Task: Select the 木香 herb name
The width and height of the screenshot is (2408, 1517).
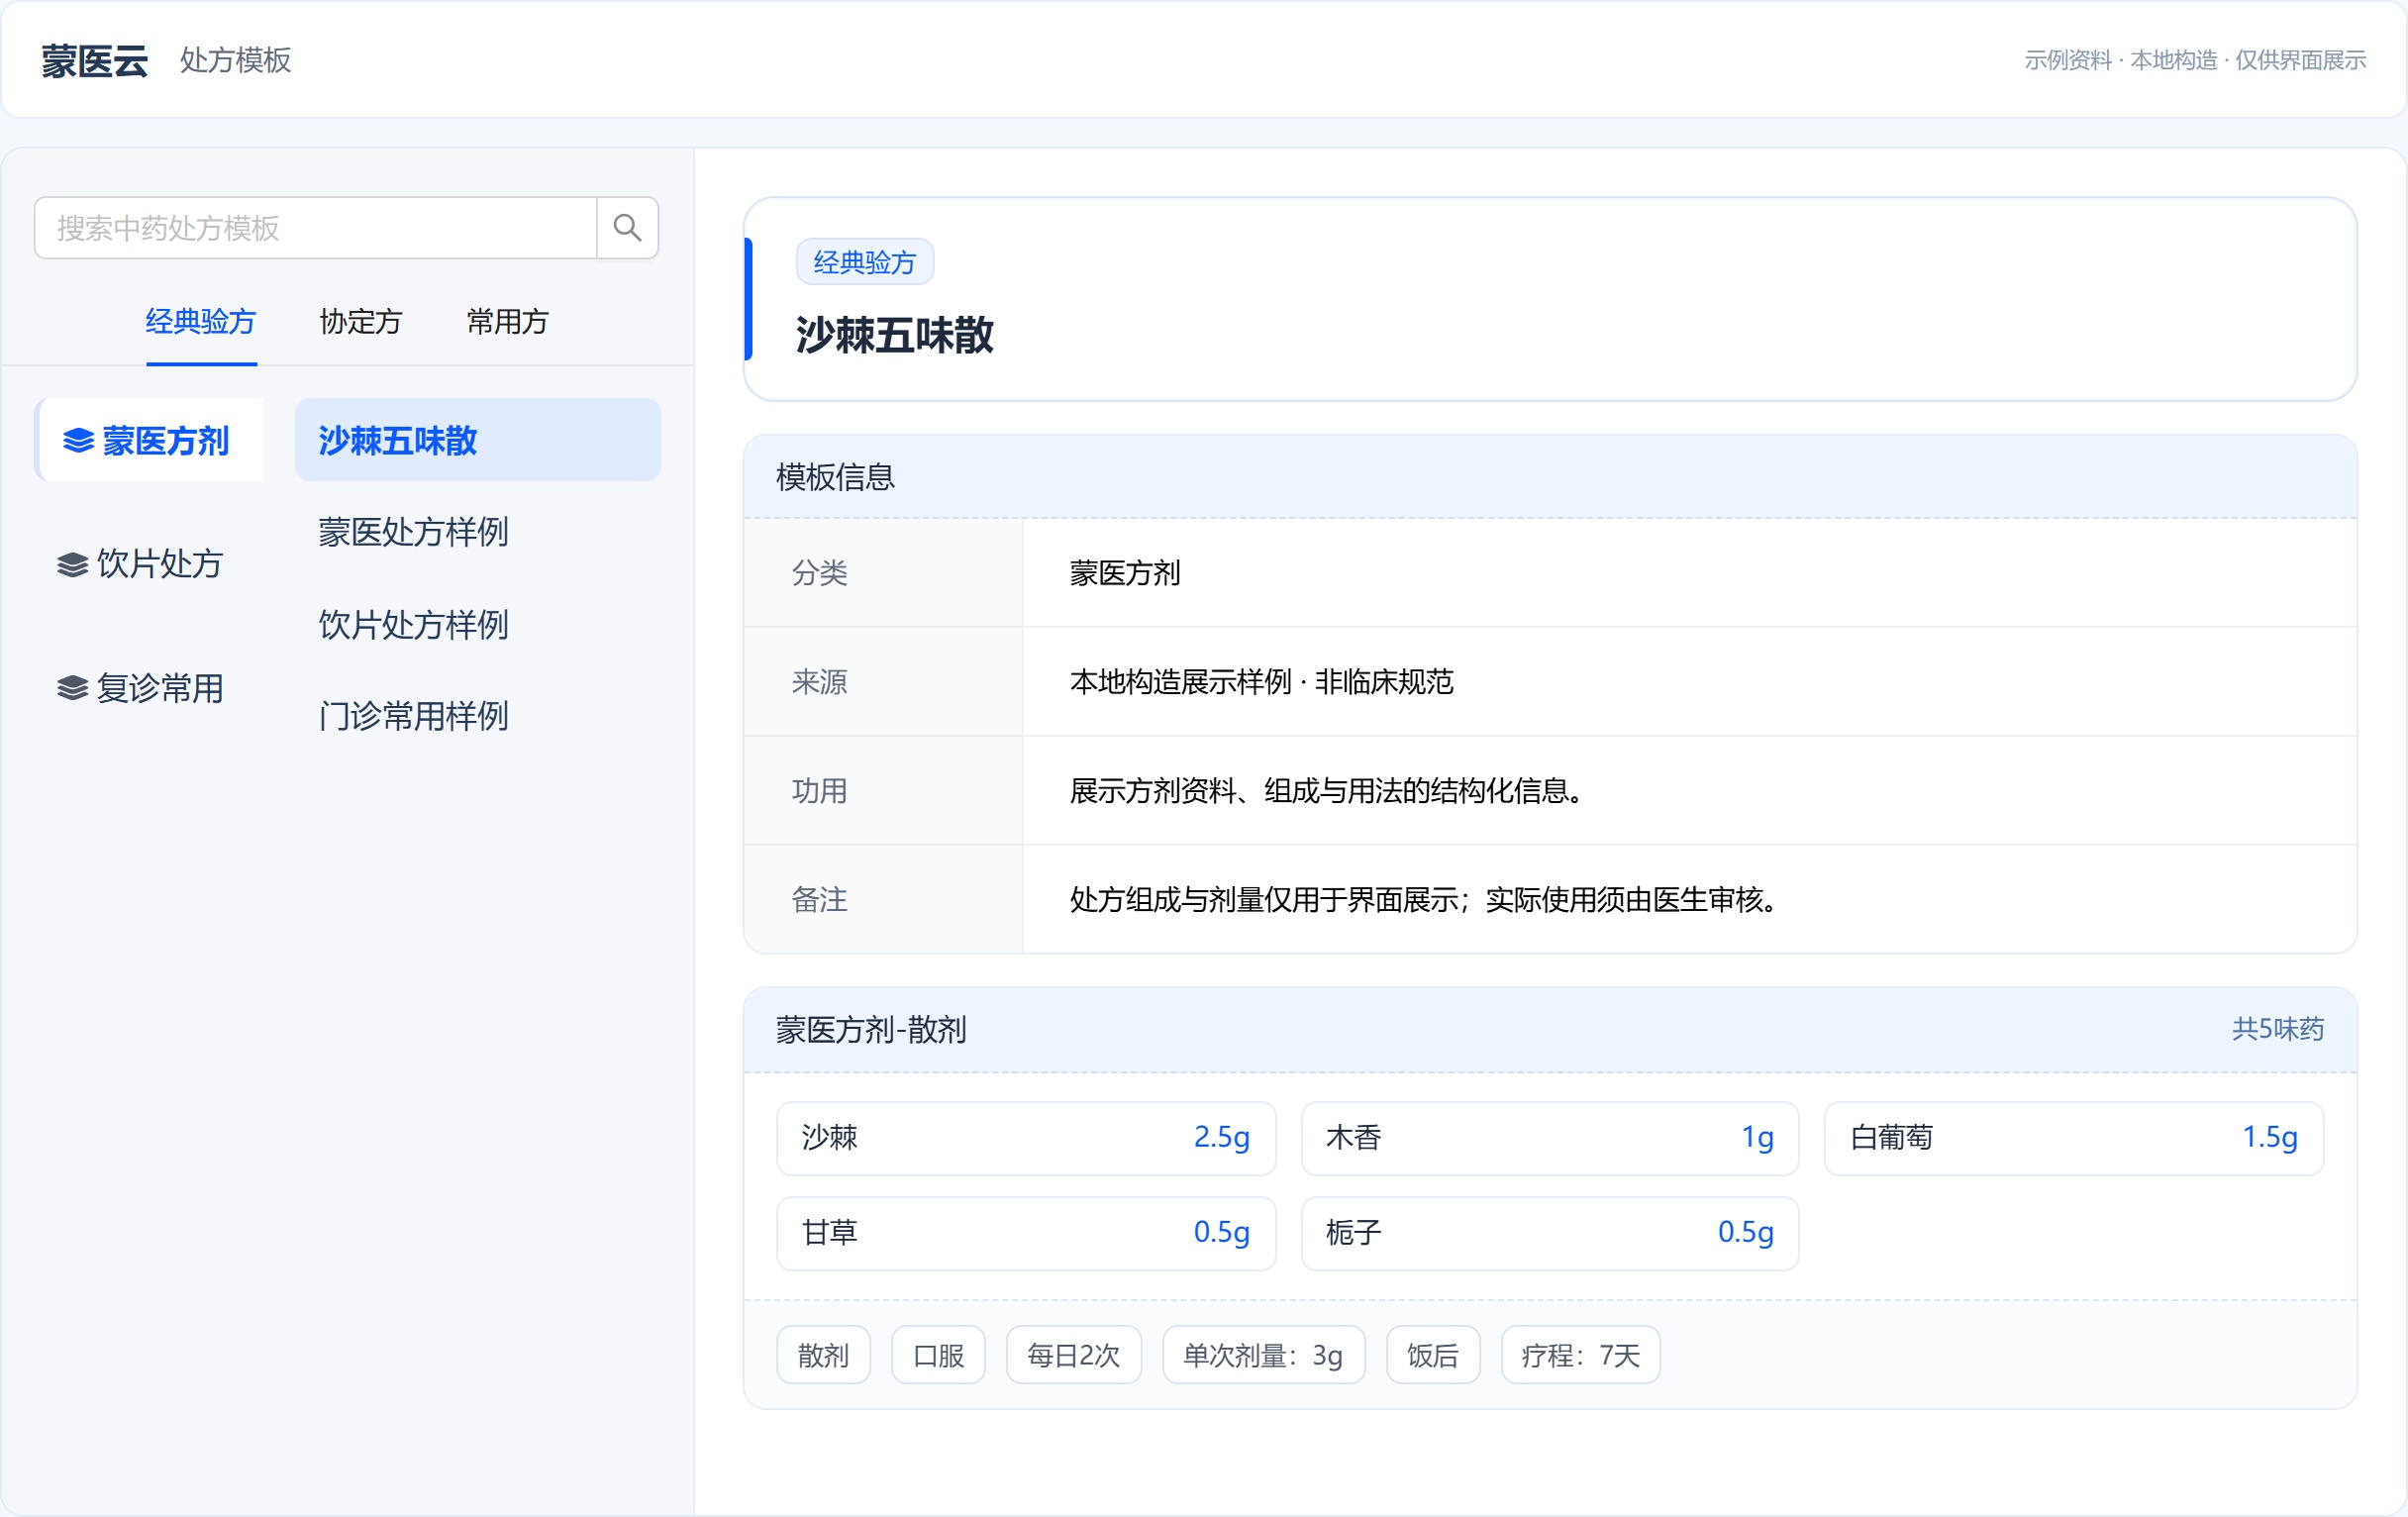Action: pos(1354,1139)
